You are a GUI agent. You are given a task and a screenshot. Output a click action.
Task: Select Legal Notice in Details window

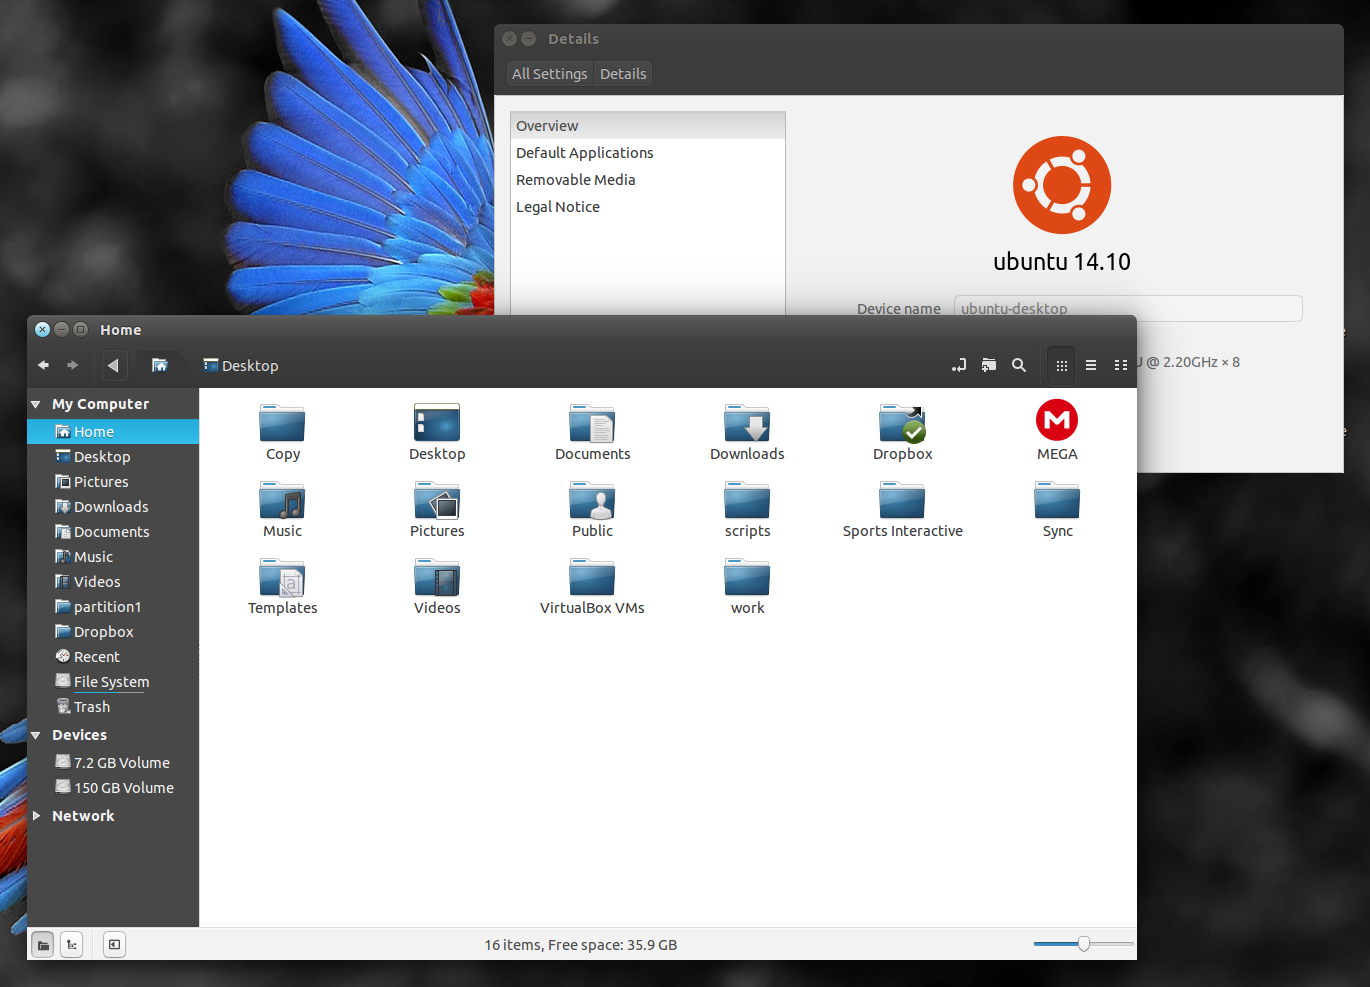[x=648, y=207]
